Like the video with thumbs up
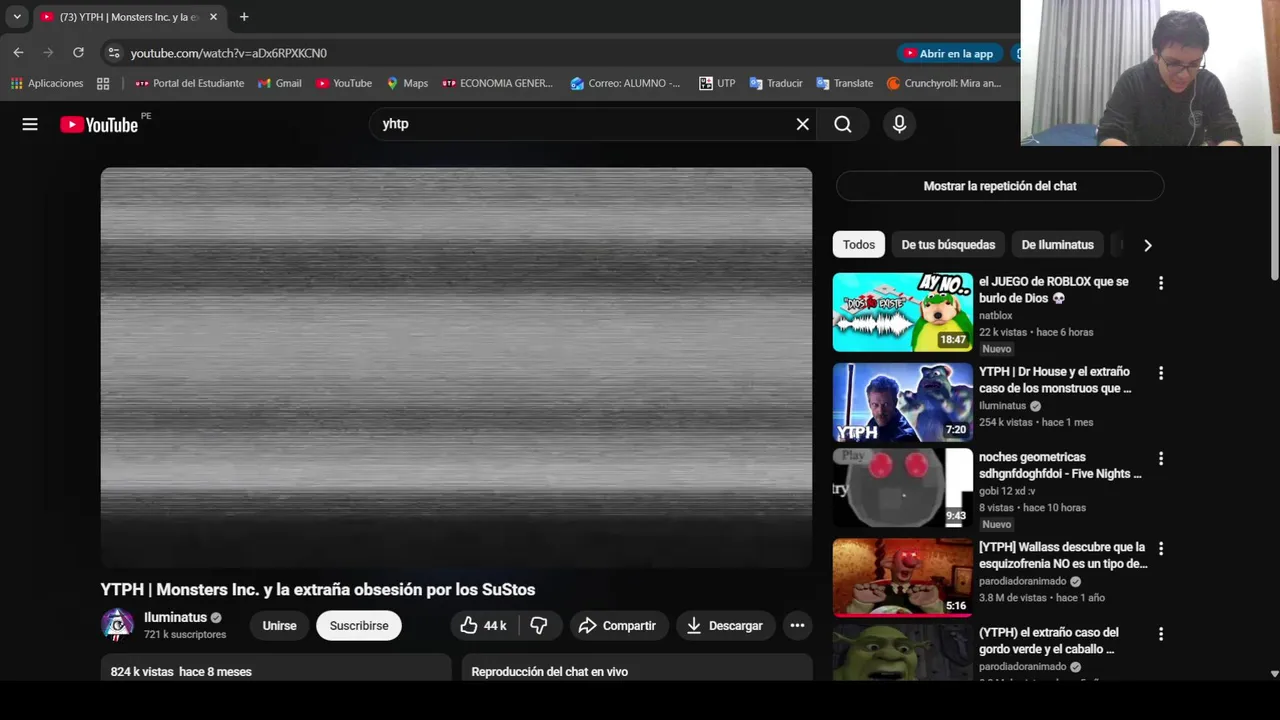The image size is (1280, 720). [483, 626]
